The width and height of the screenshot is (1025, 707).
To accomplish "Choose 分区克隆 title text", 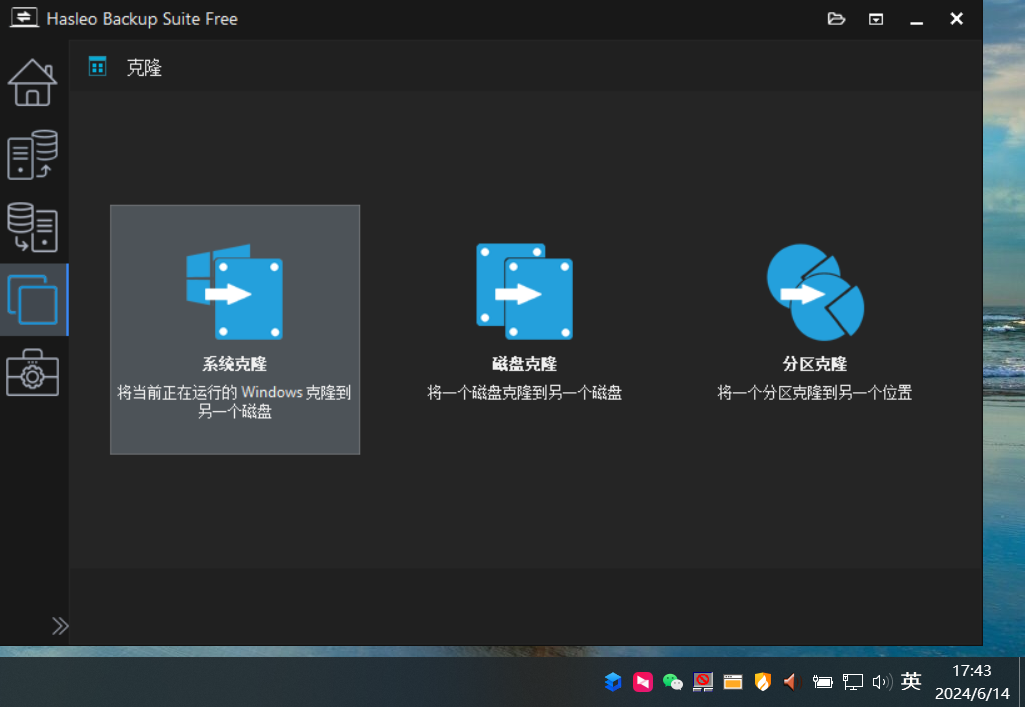I will [x=814, y=364].
